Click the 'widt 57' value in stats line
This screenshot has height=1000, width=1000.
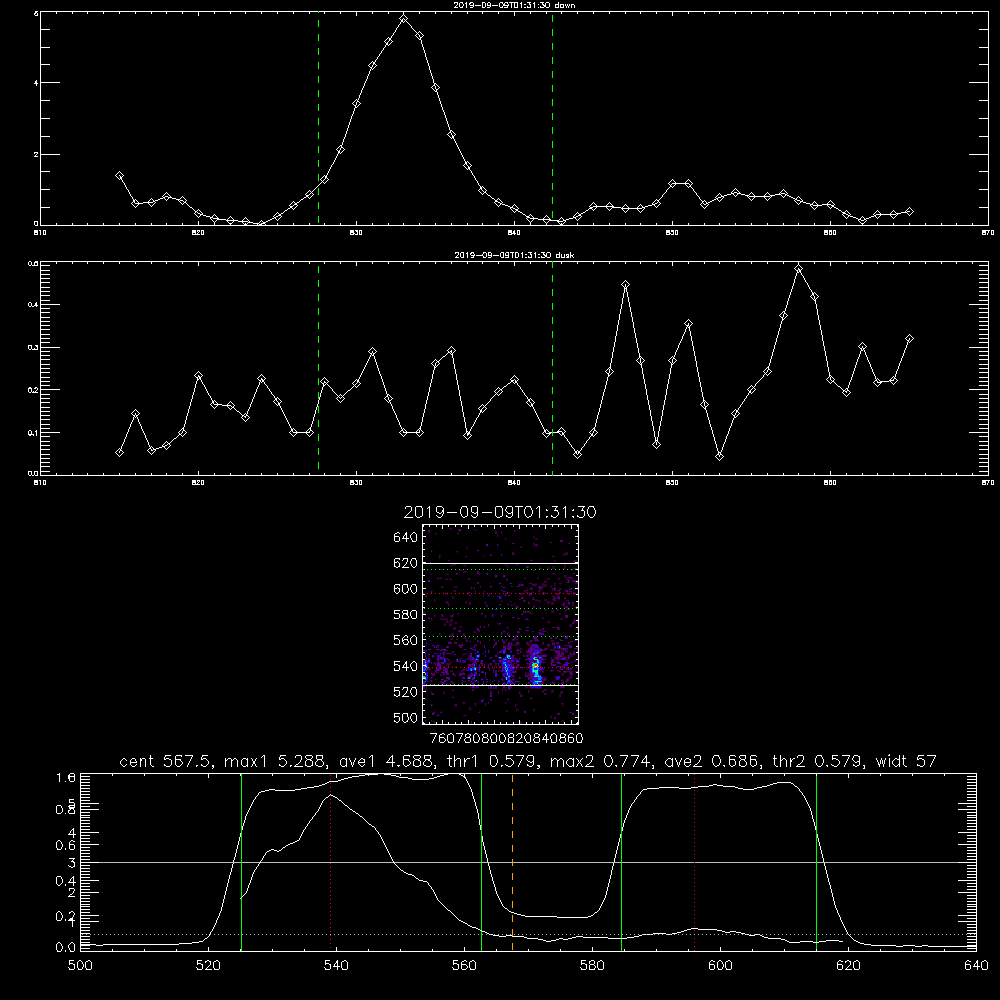pyautogui.click(x=906, y=761)
